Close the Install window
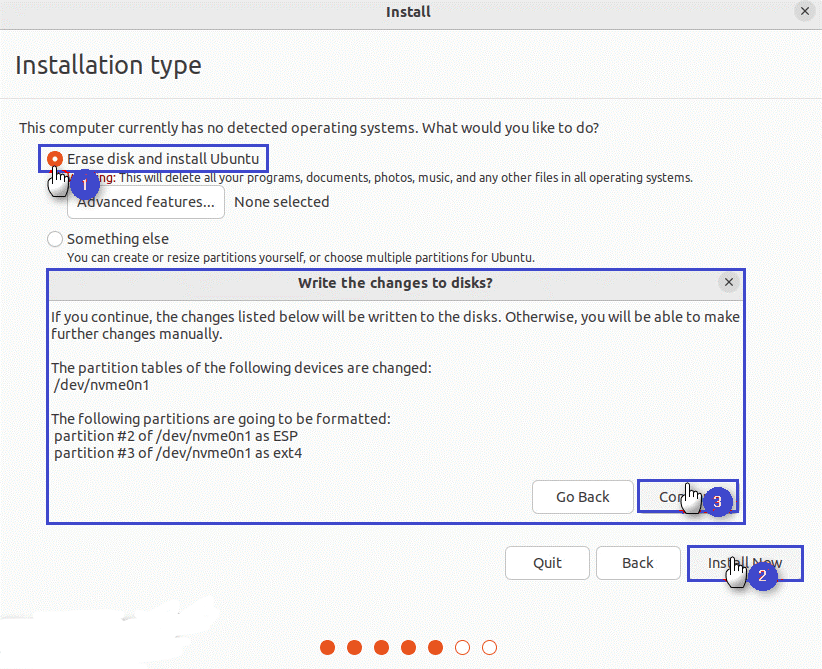The height and width of the screenshot is (669, 822). click(804, 12)
